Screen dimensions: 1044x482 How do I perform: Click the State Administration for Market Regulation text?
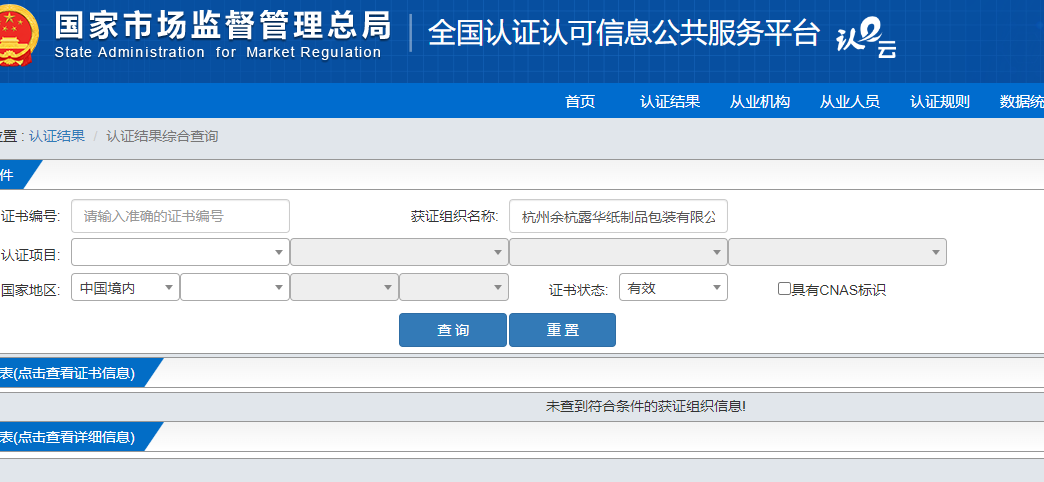point(218,53)
